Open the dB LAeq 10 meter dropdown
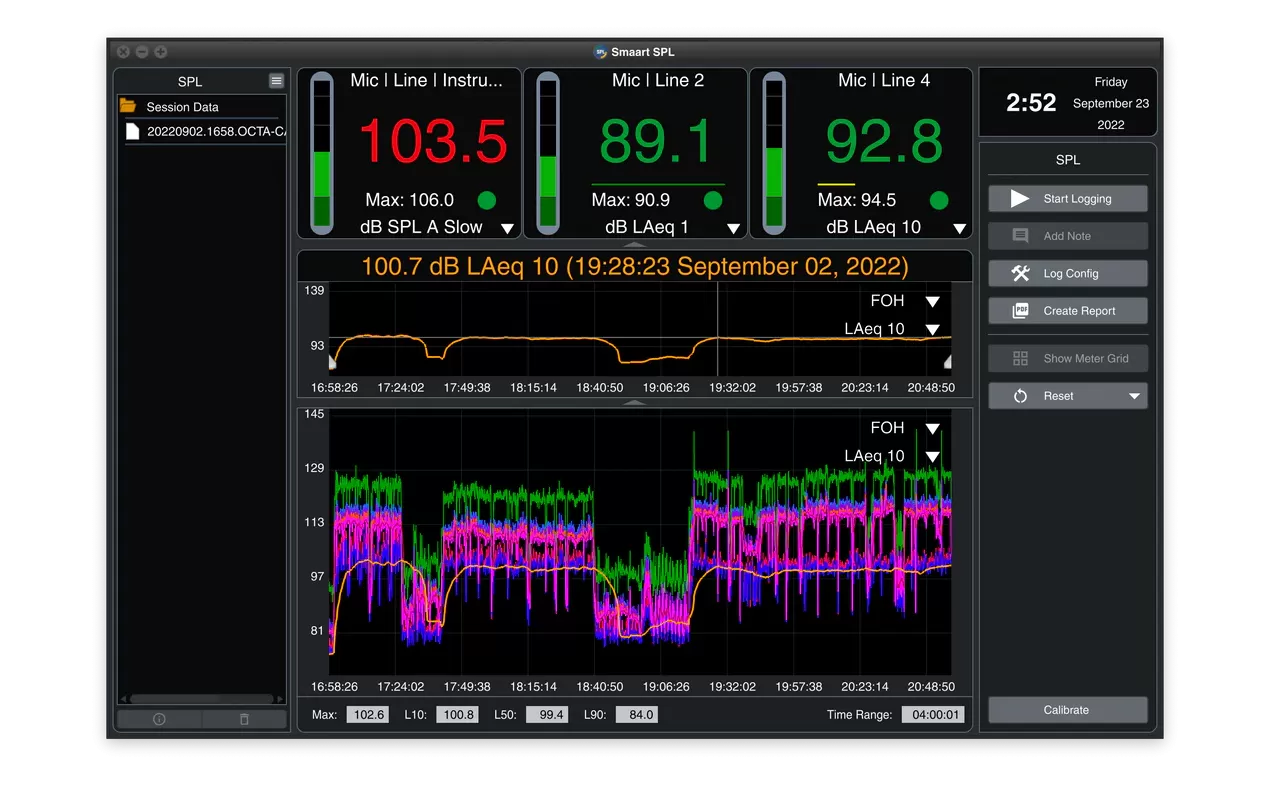Viewport: 1270px width, 785px height. click(959, 228)
